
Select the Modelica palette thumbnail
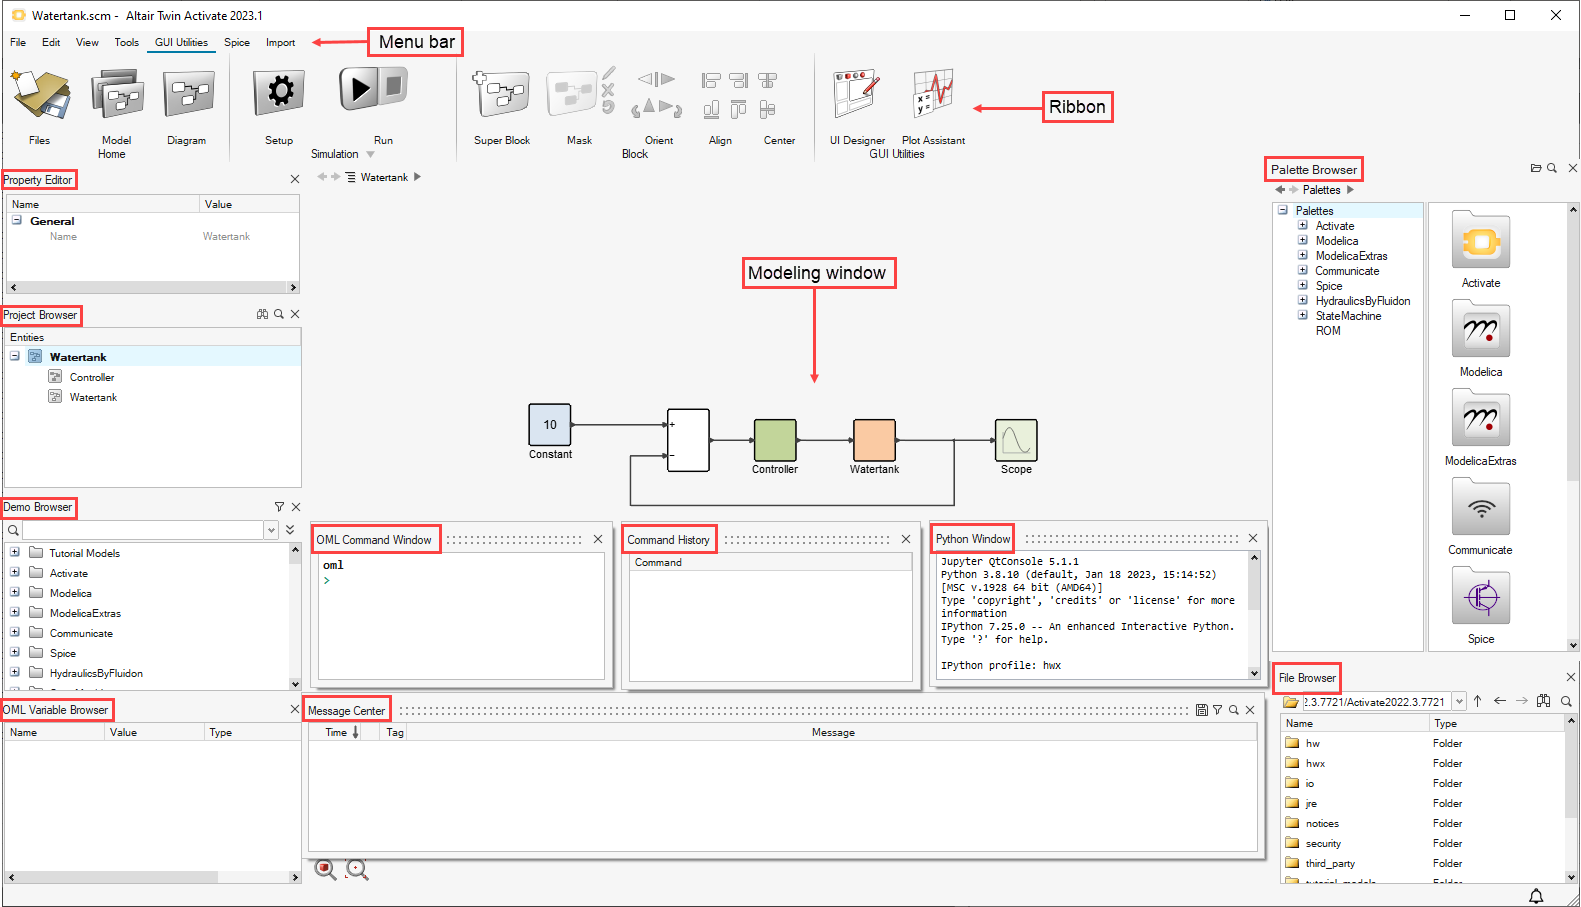(1480, 331)
